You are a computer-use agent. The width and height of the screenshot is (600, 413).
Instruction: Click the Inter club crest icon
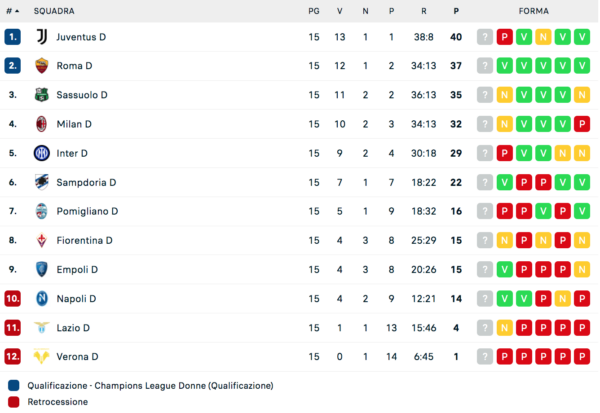pos(41,153)
